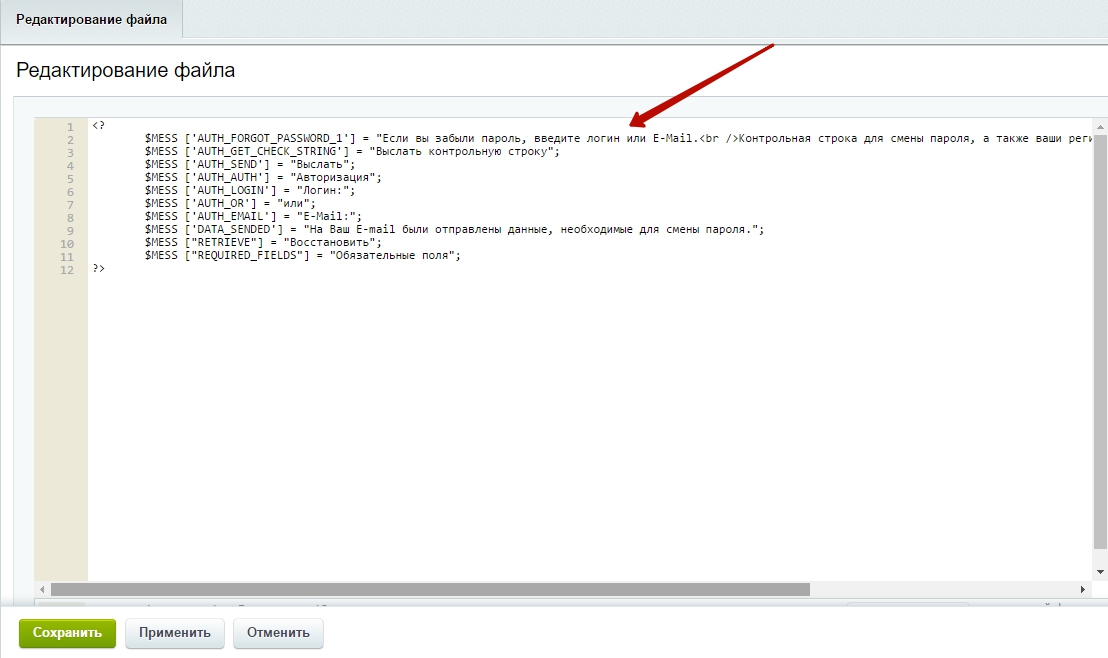Click the closing ?> tag

point(98,269)
